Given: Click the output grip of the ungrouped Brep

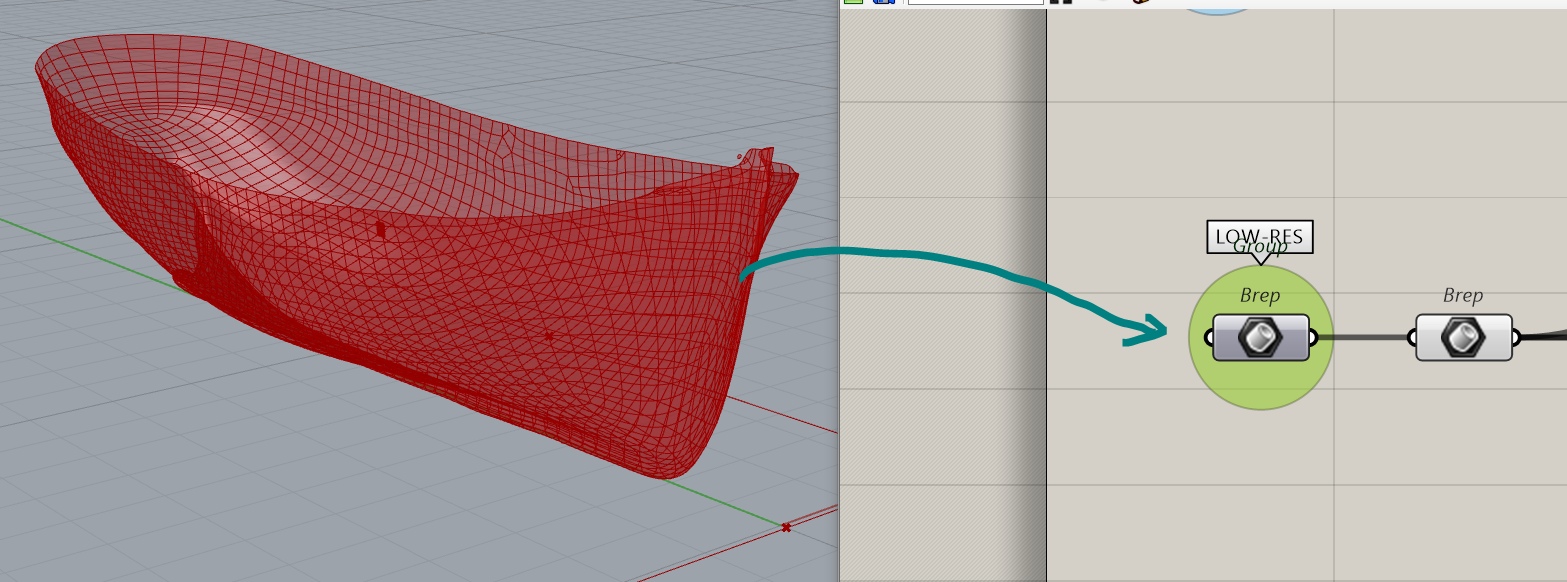Looking at the screenshot, I should pos(1517,337).
